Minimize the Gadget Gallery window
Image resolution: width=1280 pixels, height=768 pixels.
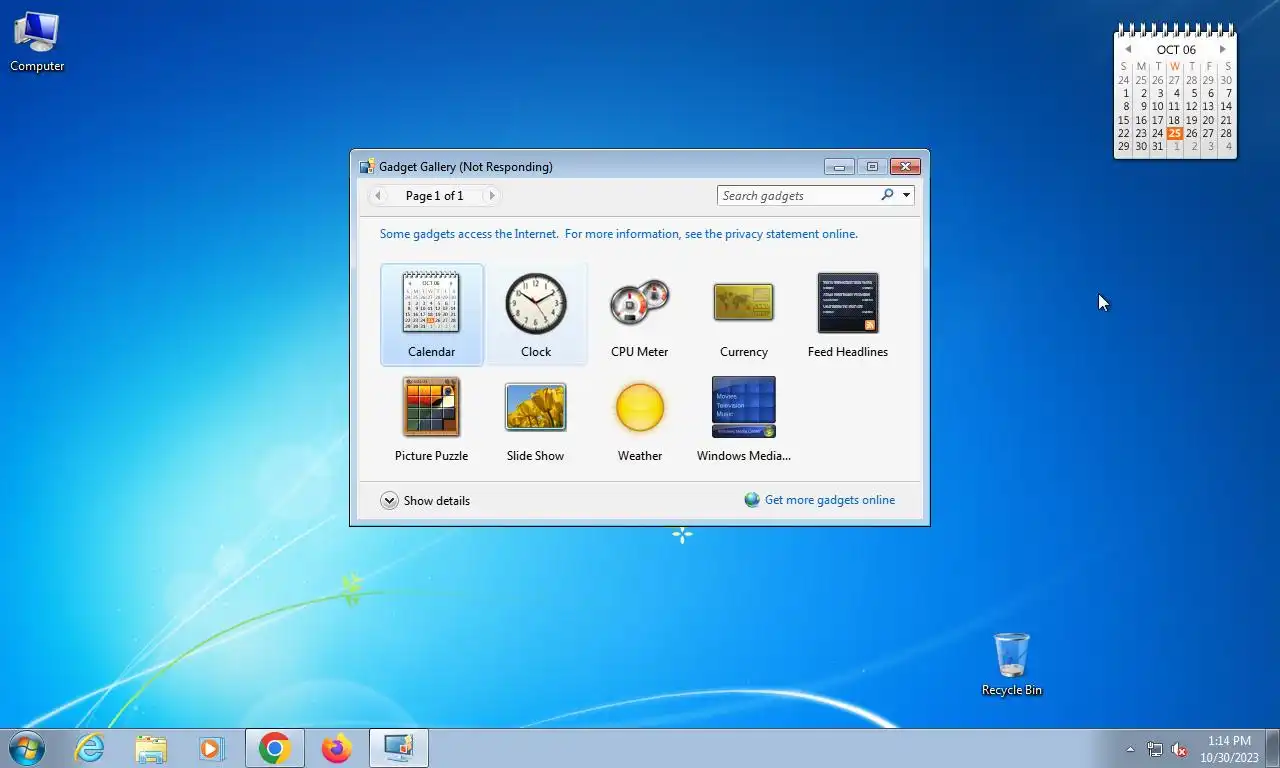pos(839,166)
